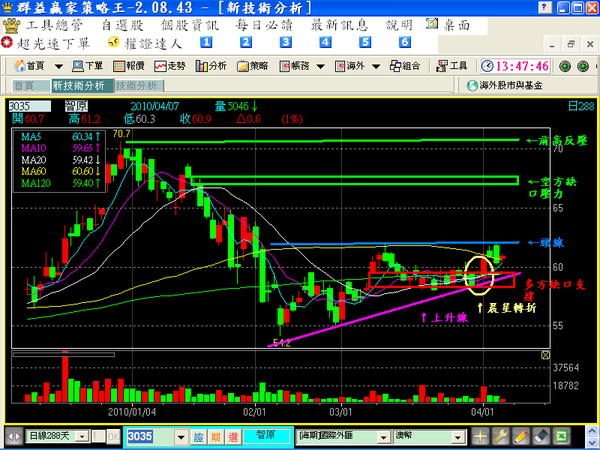The height and width of the screenshot is (450, 600).
Task: Open the 策略 strategy tool
Action: pyautogui.click(x=252, y=66)
